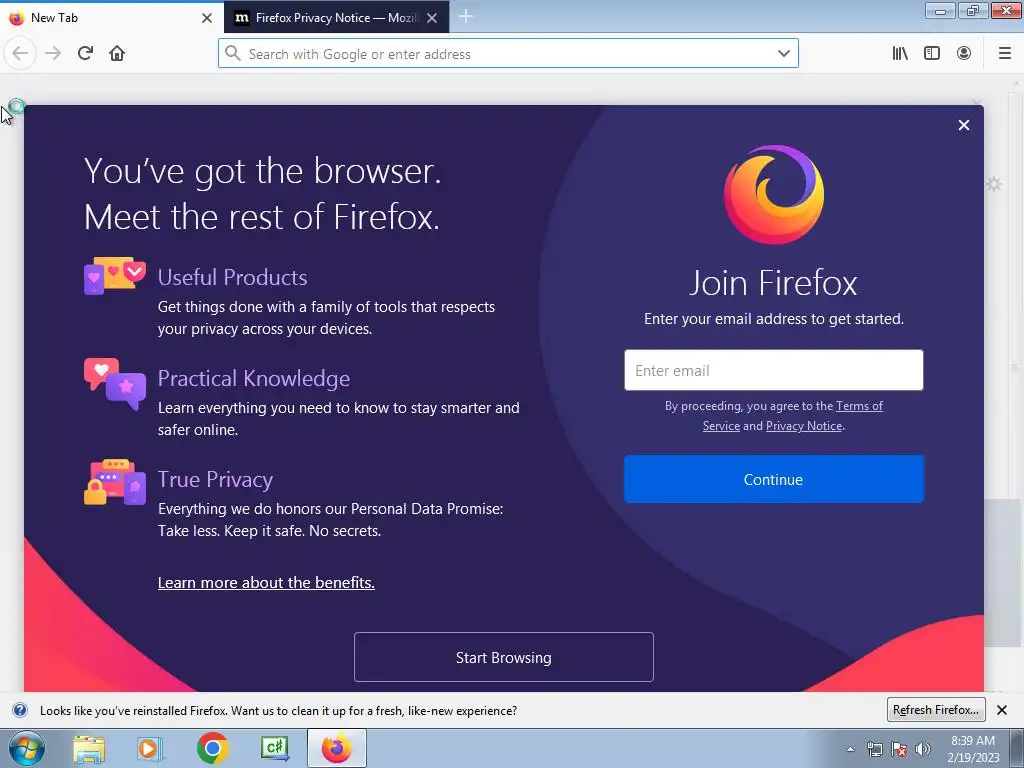
Task: Dismiss the Join Firefox onboarding overlay
Action: pos(964,125)
